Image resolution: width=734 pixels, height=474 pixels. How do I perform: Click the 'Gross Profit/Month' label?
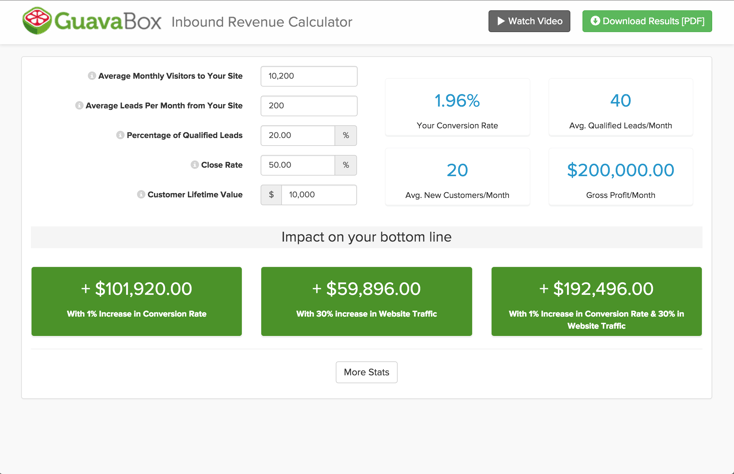621,195
